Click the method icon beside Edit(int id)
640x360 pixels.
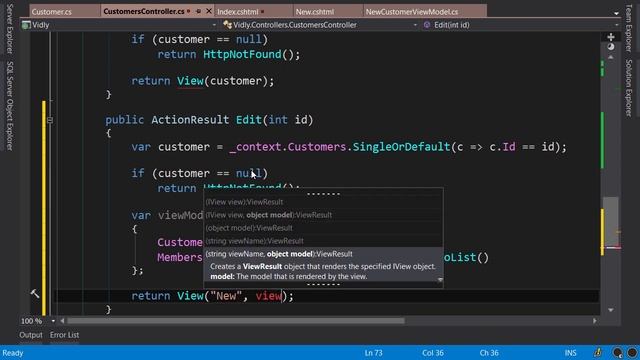(x=427, y=25)
